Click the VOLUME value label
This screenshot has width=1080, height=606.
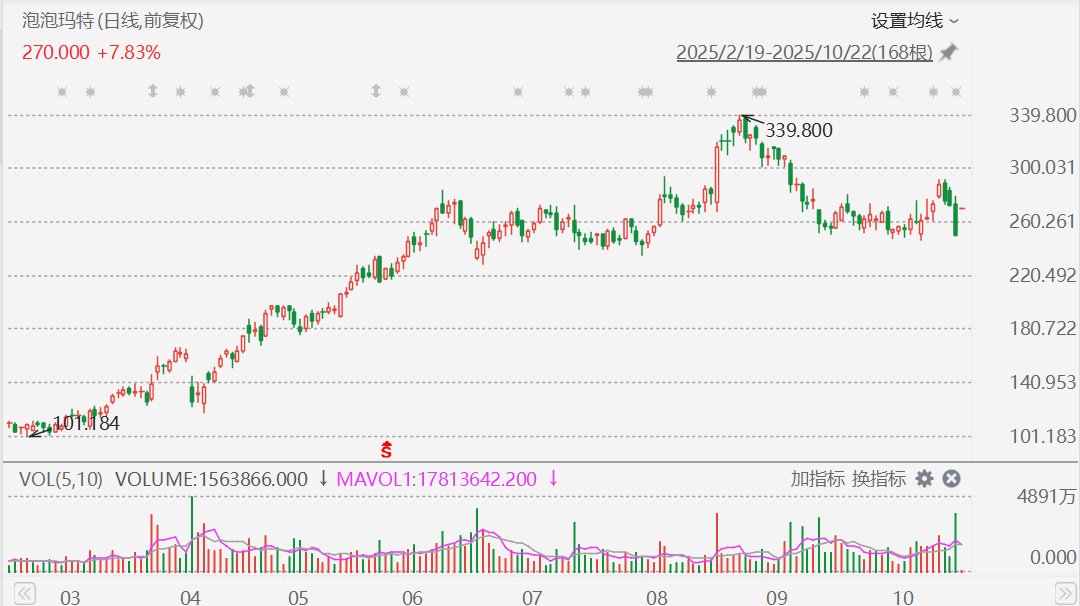pos(211,479)
